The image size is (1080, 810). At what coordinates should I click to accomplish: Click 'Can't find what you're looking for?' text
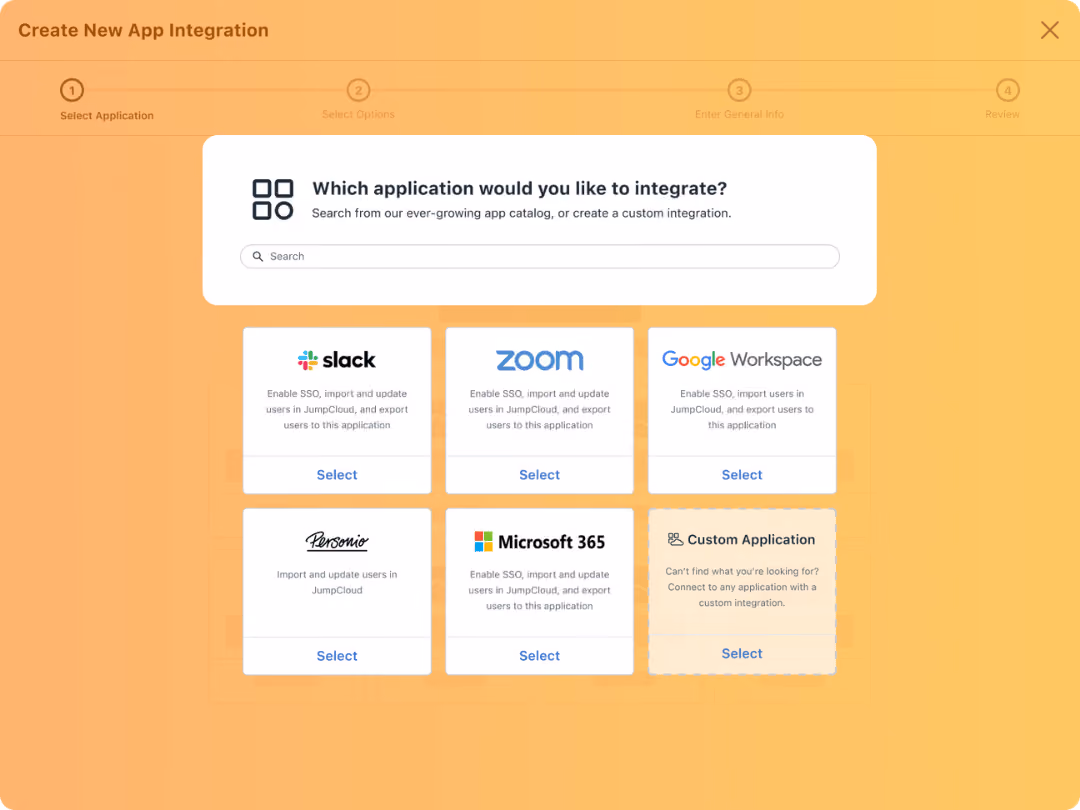tap(742, 571)
